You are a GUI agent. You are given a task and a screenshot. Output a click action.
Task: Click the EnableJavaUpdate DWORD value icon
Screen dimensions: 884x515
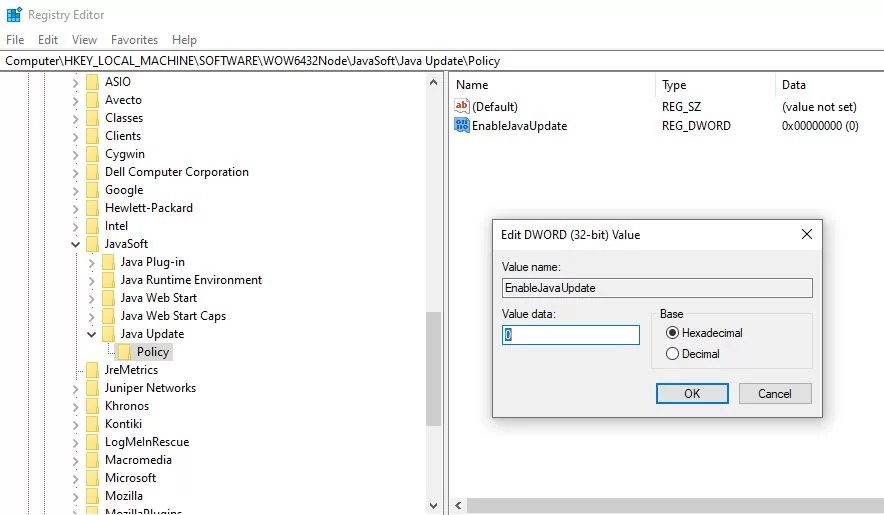click(462, 125)
